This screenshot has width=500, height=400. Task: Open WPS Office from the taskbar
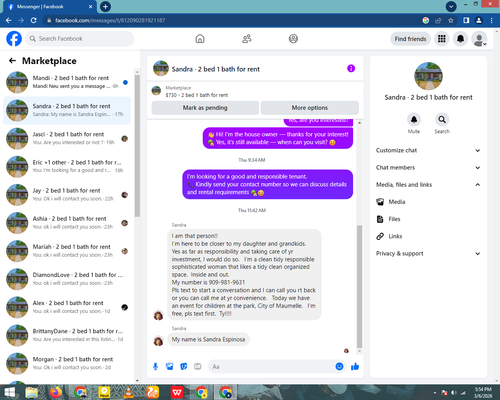[x=177, y=392]
